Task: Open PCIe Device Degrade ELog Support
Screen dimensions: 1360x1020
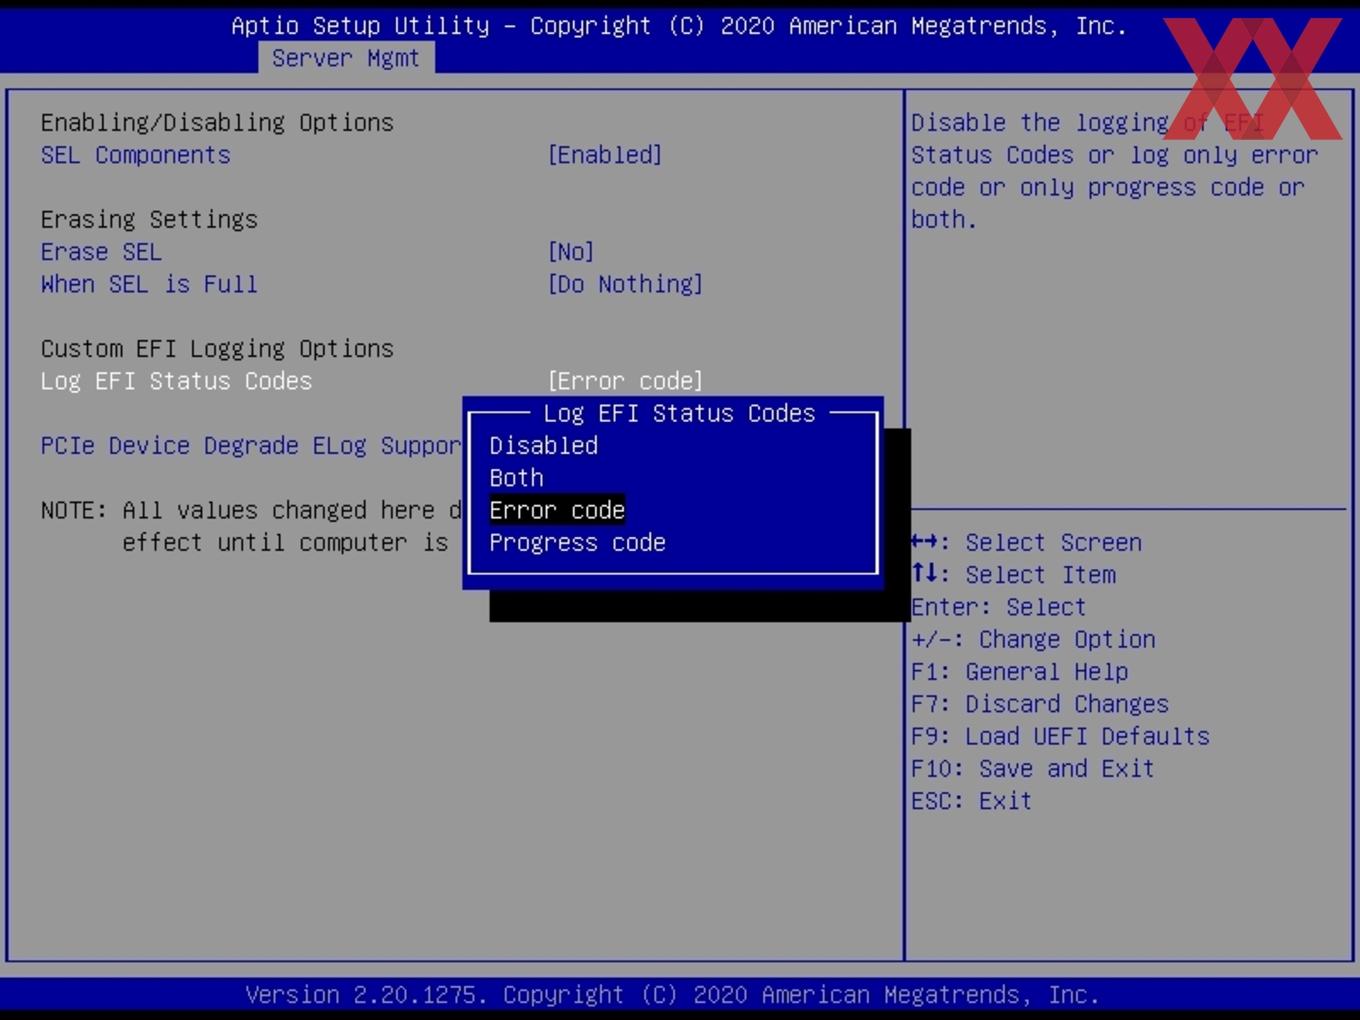Action: click(251, 446)
